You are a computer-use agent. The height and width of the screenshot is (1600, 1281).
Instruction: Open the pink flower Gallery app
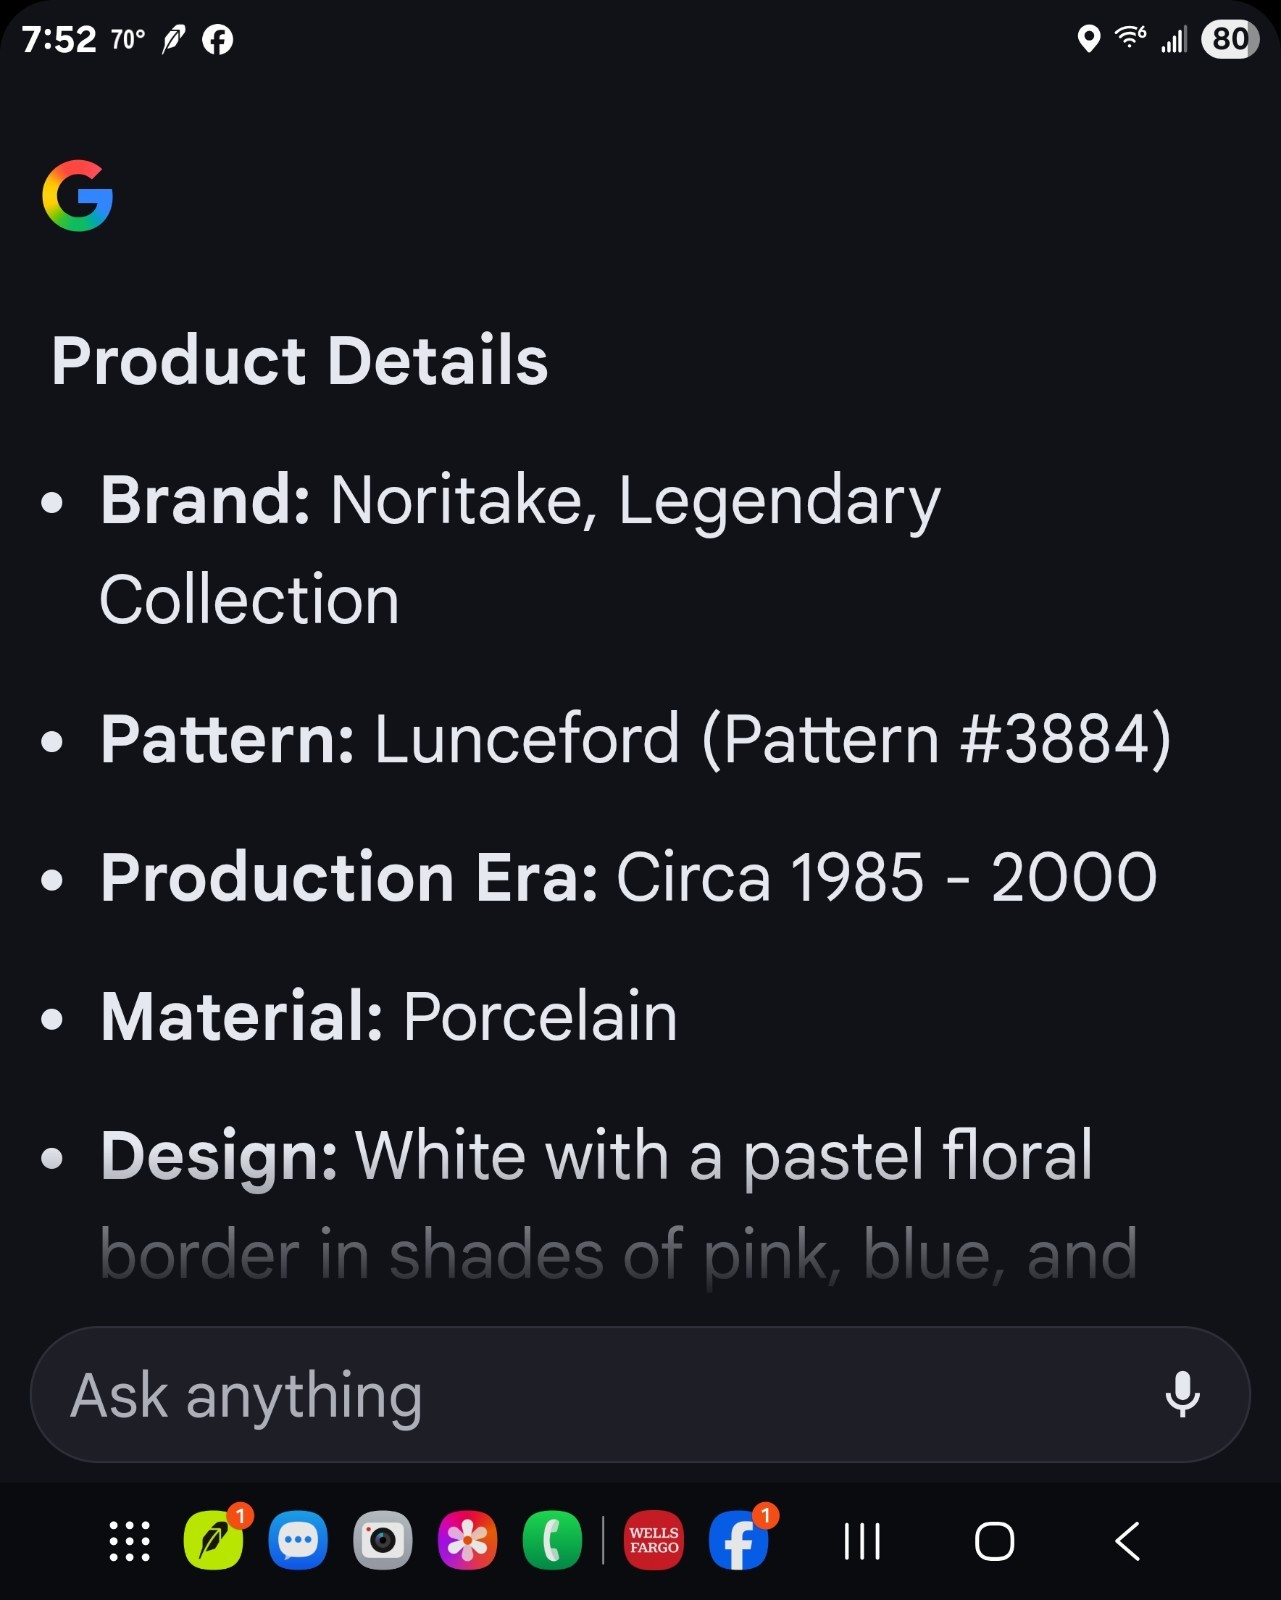click(x=468, y=1541)
